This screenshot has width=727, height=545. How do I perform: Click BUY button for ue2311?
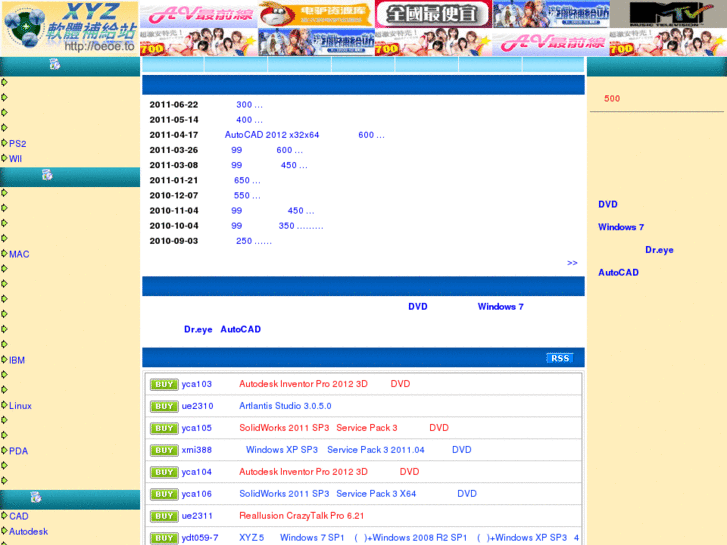tap(164, 516)
